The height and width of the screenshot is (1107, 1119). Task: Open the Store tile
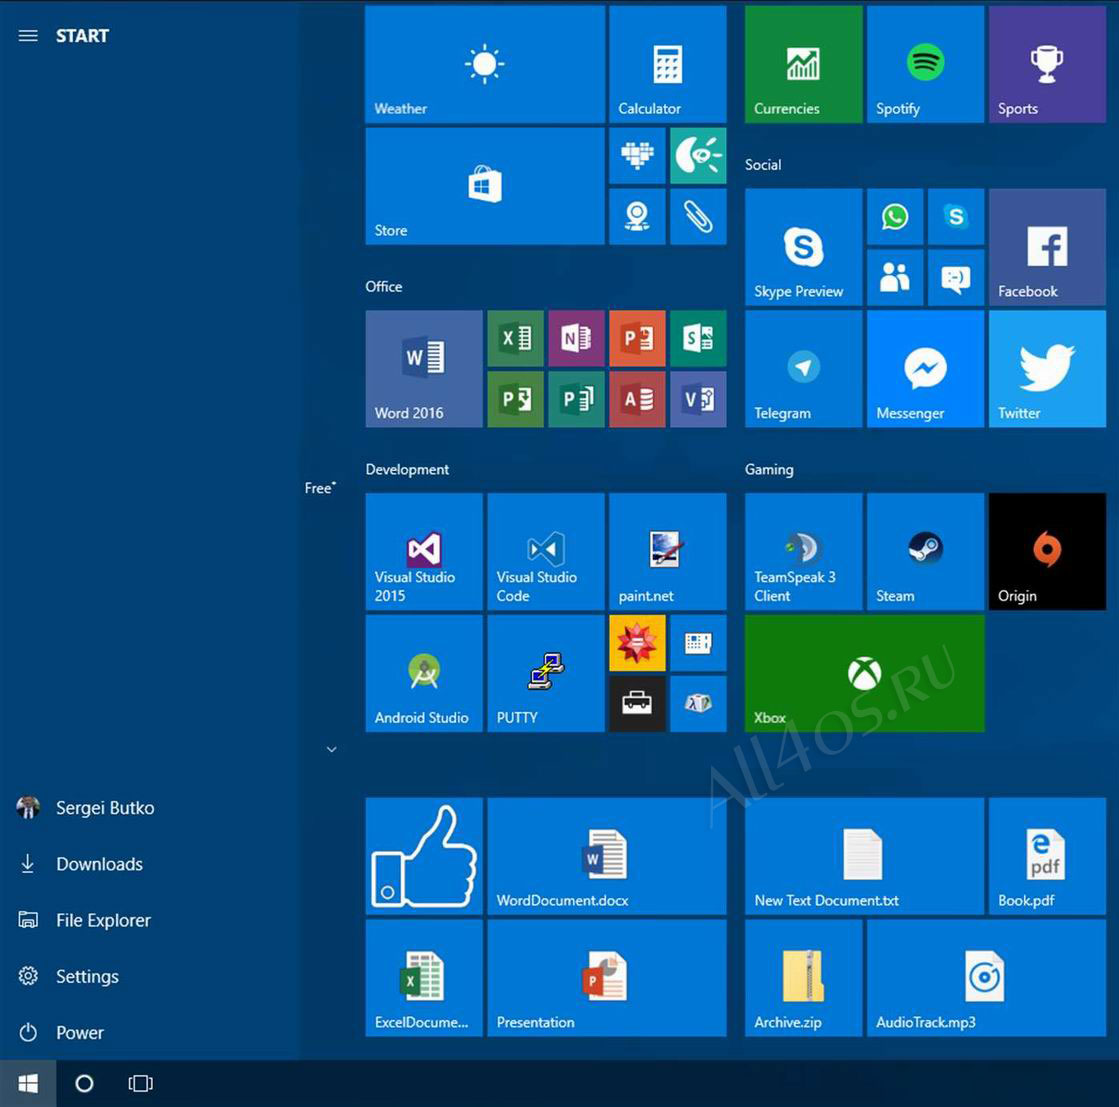(485, 186)
